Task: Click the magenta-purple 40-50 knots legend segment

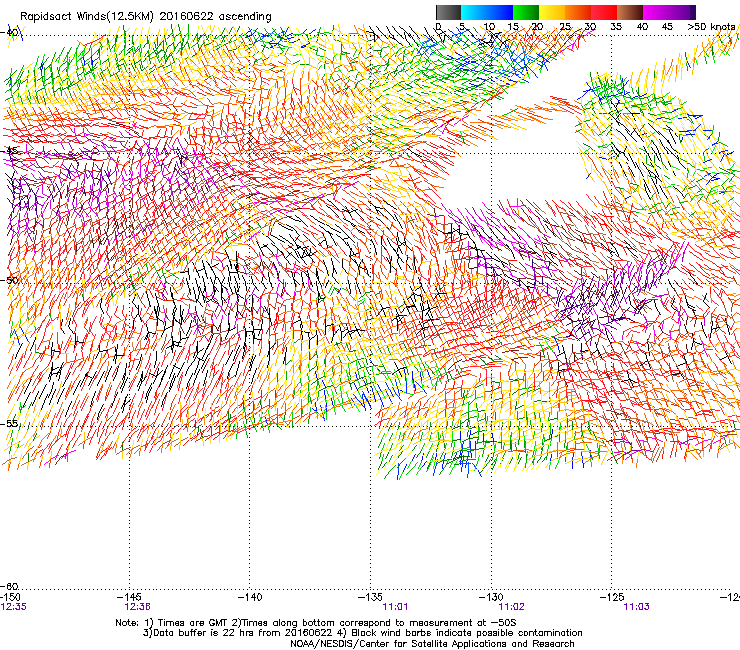Action: [669, 12]
